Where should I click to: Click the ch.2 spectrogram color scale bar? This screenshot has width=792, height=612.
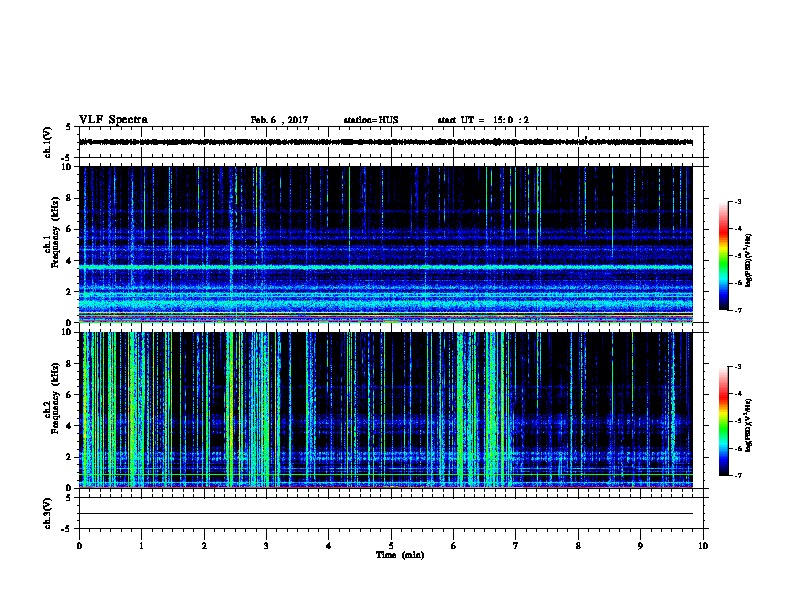723,421
